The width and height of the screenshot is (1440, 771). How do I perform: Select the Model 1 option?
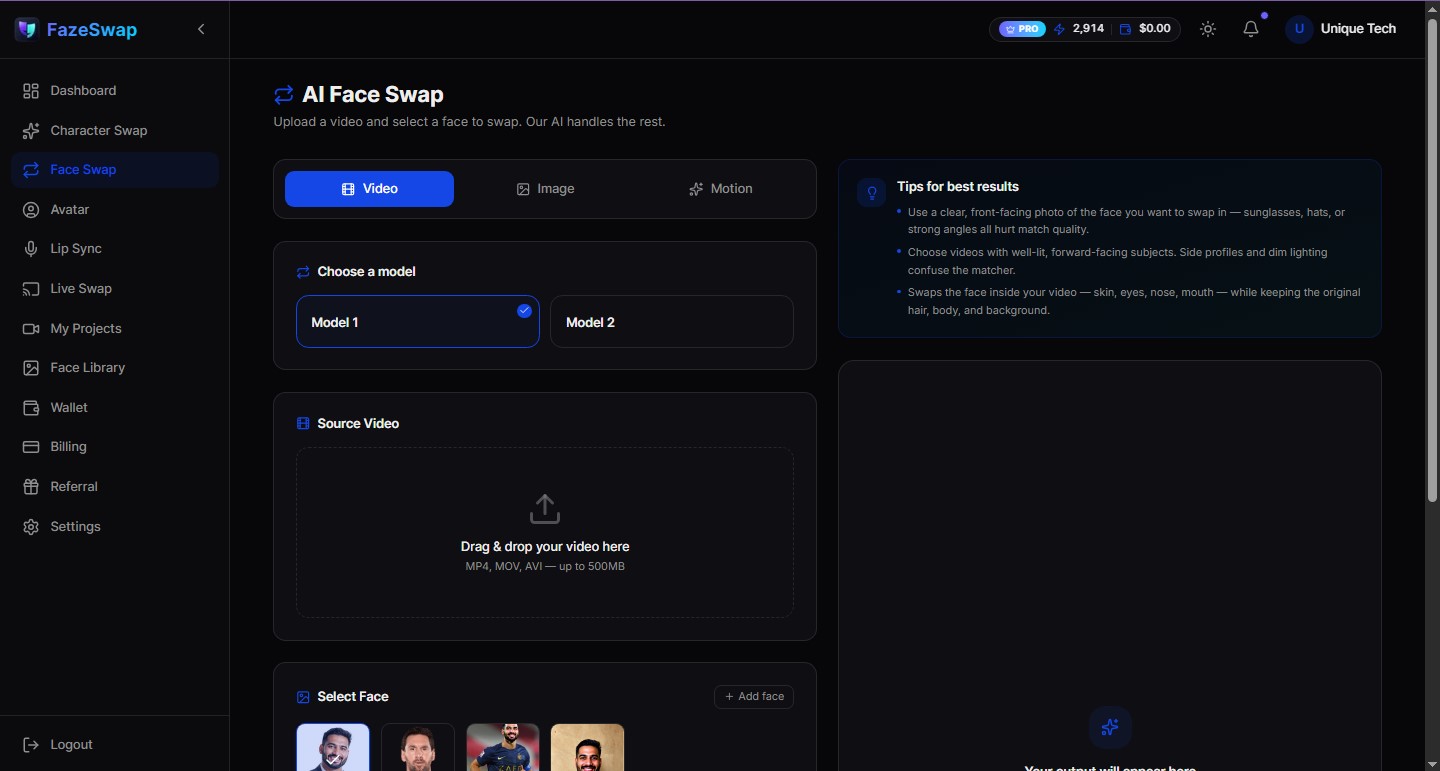pyautogui.click(x=418, y=322)
